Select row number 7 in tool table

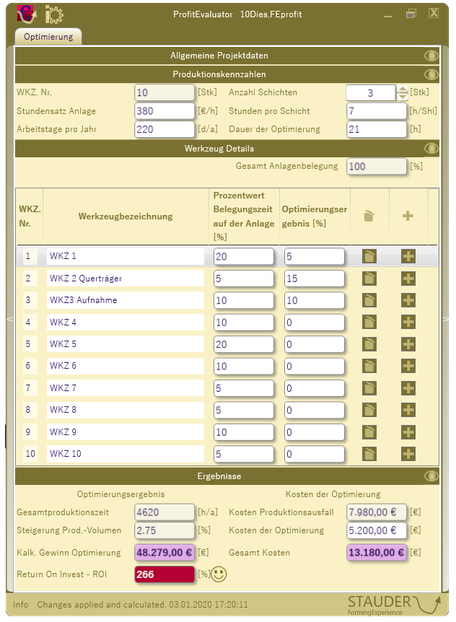(x=28, y=388)
